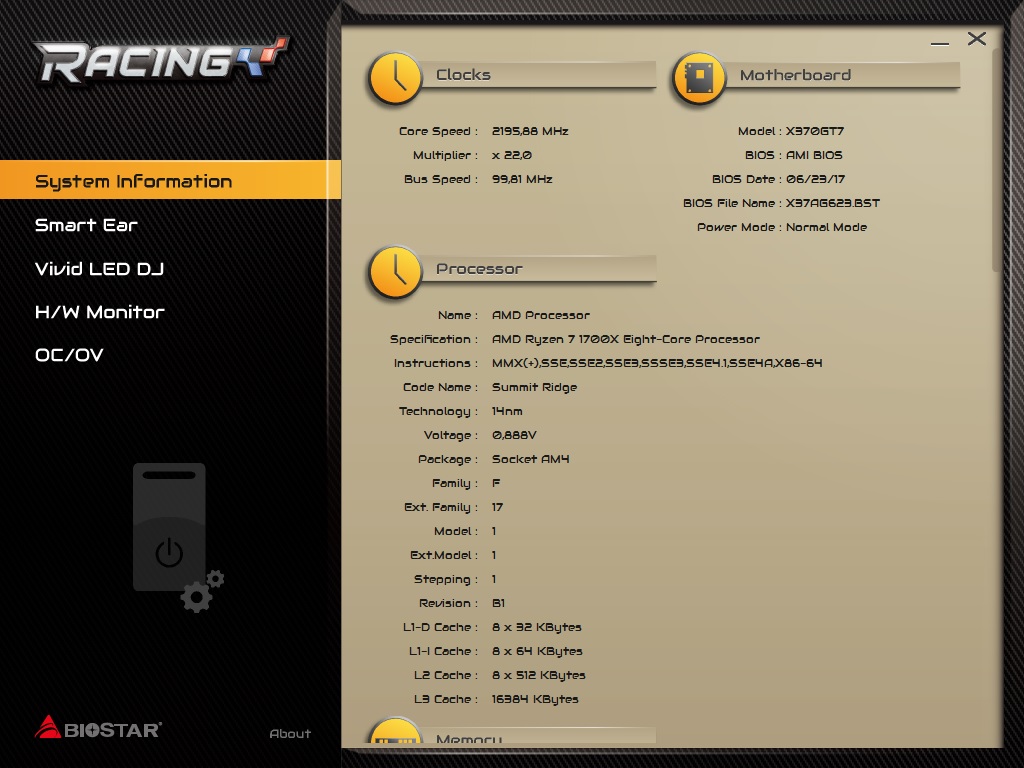
Task: Click the Clocks section header label
Action: (x=464, y=75)
